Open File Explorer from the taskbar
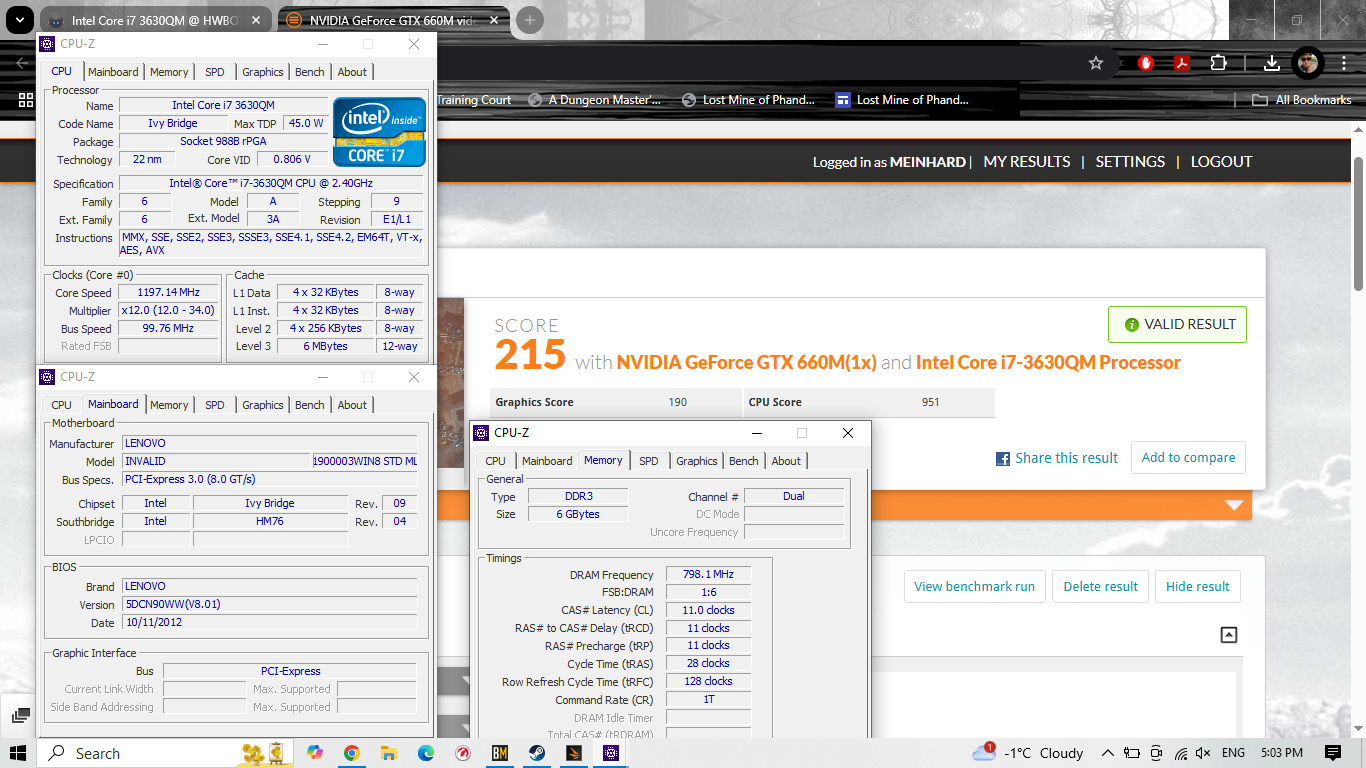This screenshot has width=1366, height=768. [x=388, y=753]
